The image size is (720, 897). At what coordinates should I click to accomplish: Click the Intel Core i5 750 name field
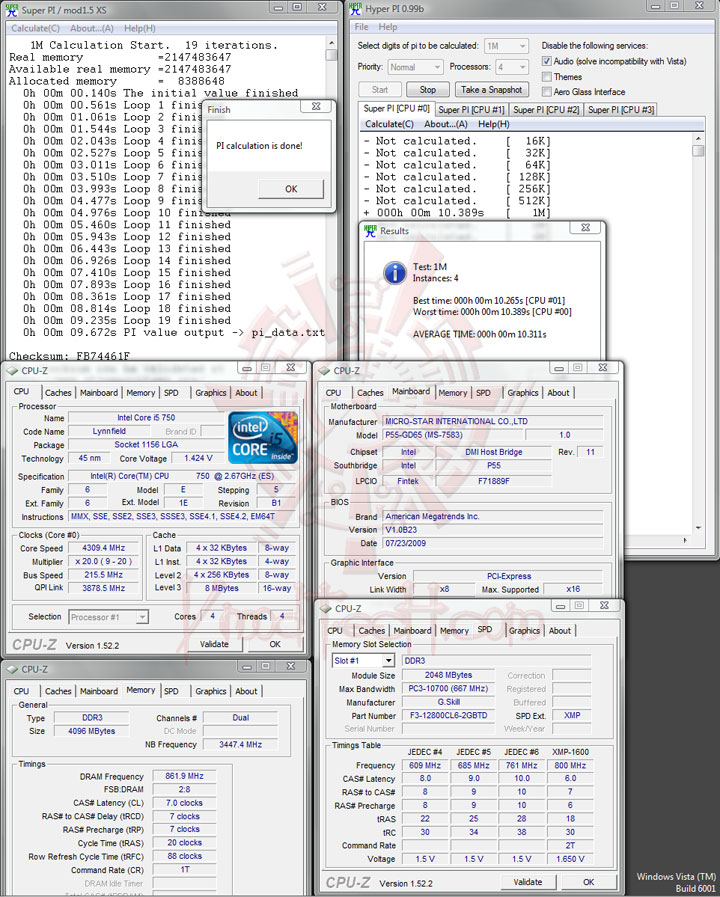tap(146, 418)
